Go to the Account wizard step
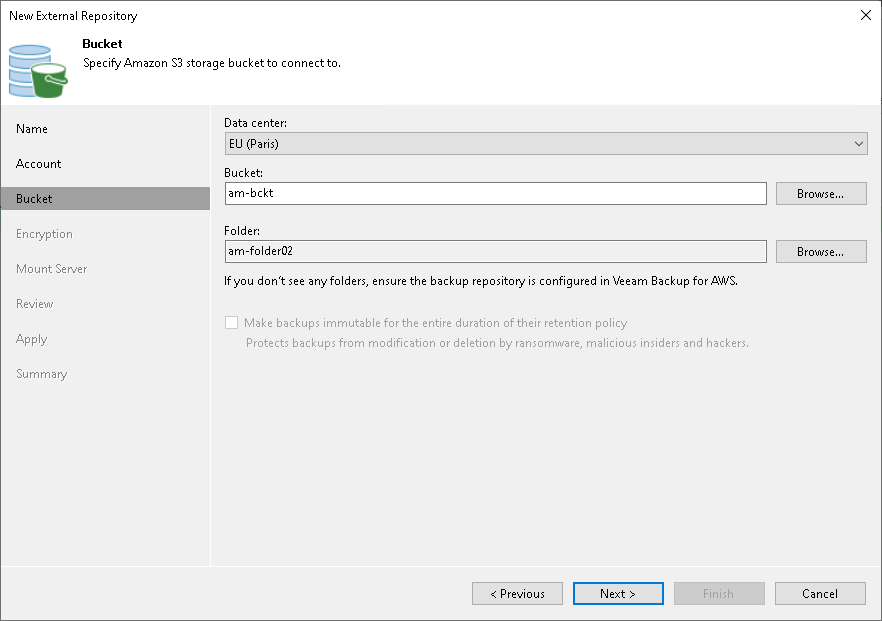This screenshot has width=882, height=621. pos(38,164)
